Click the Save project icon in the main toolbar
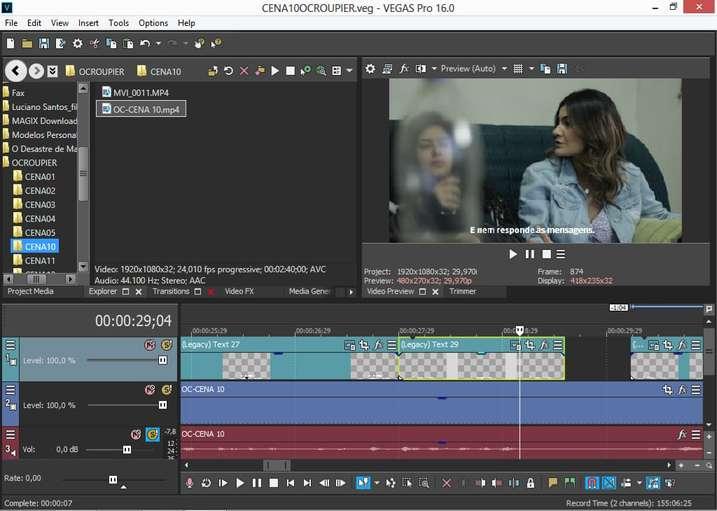The width and height of the screenshot is (717, 511). 43,44
